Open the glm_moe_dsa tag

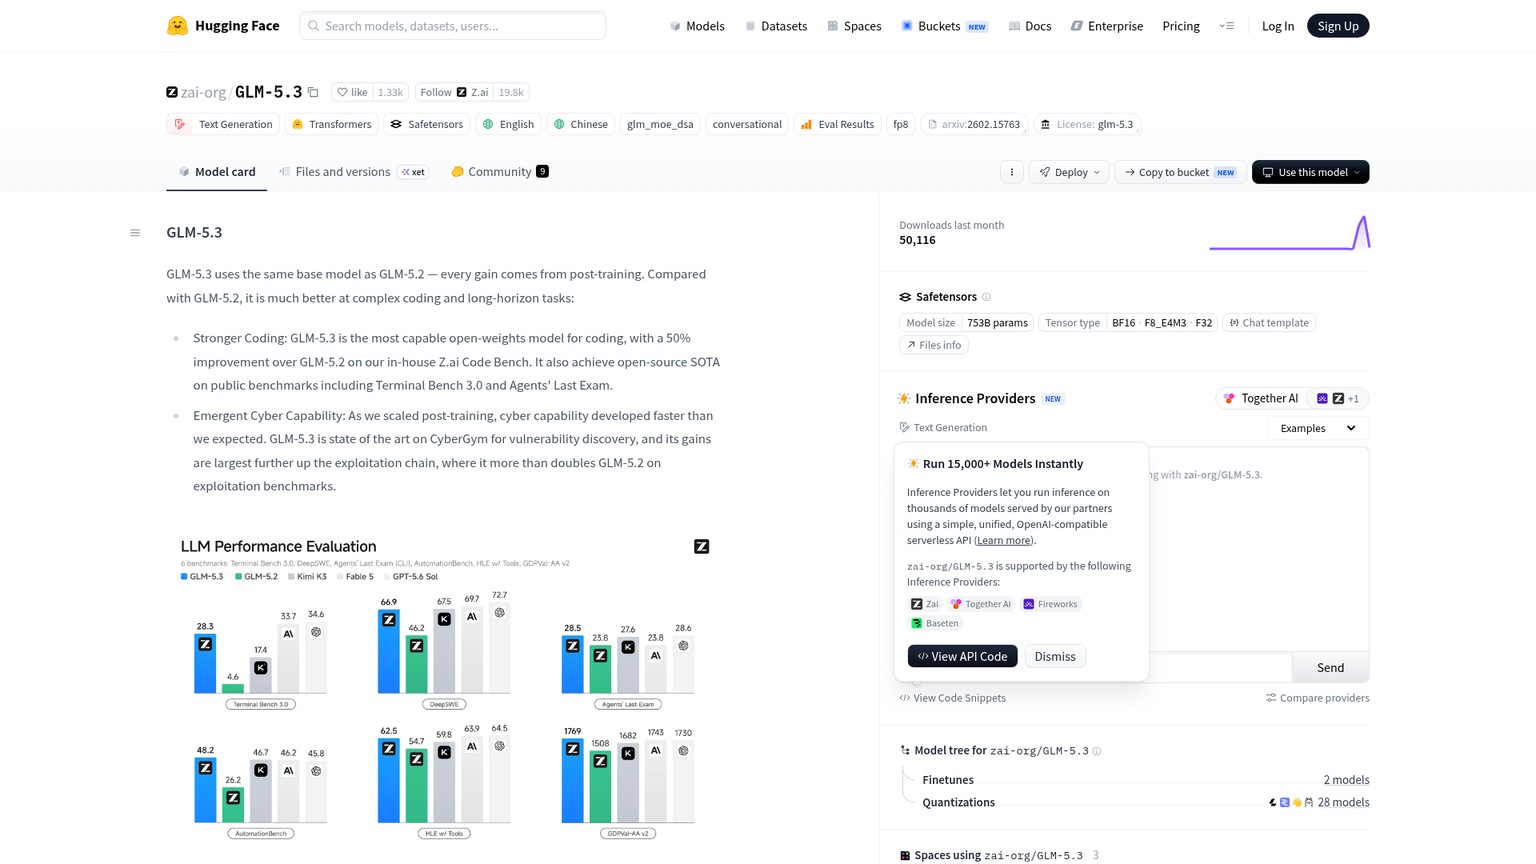click(660, 124)
